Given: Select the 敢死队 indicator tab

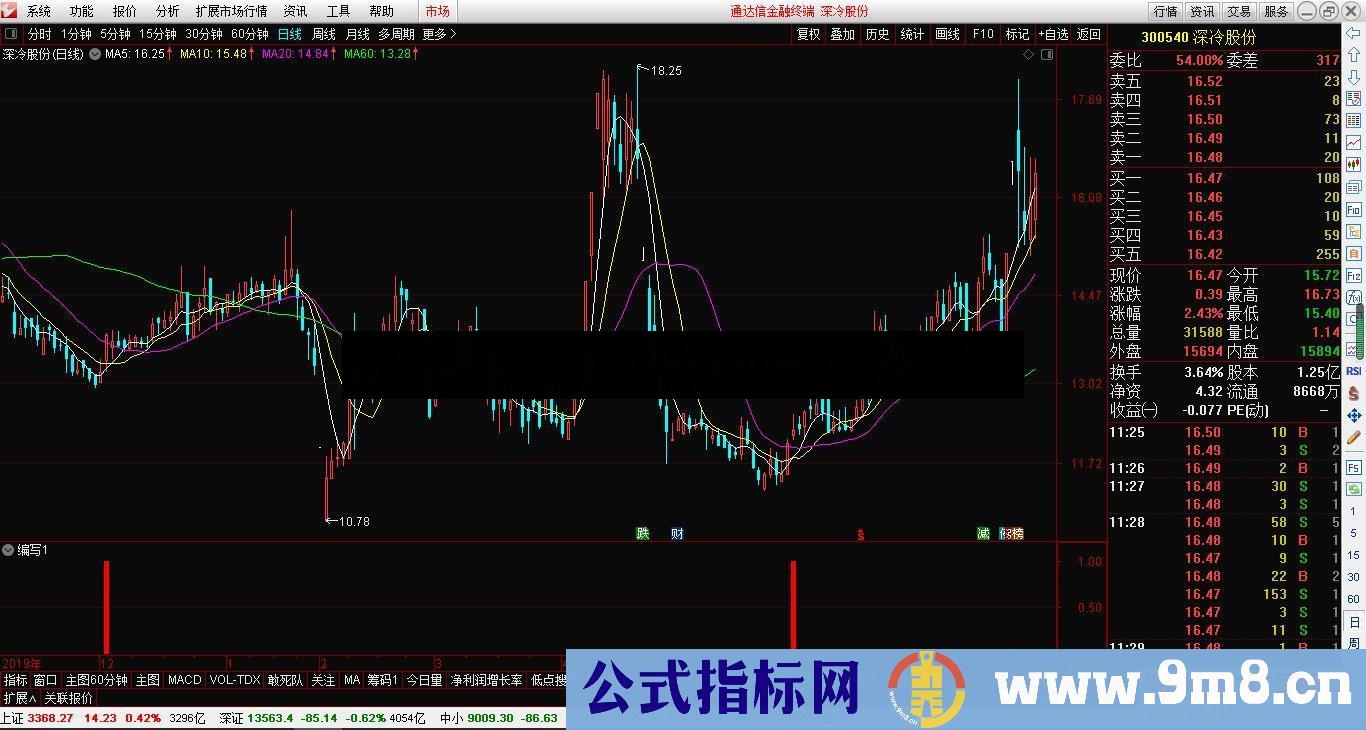Looking at the screenshot, I should click(x=285, y=680).
